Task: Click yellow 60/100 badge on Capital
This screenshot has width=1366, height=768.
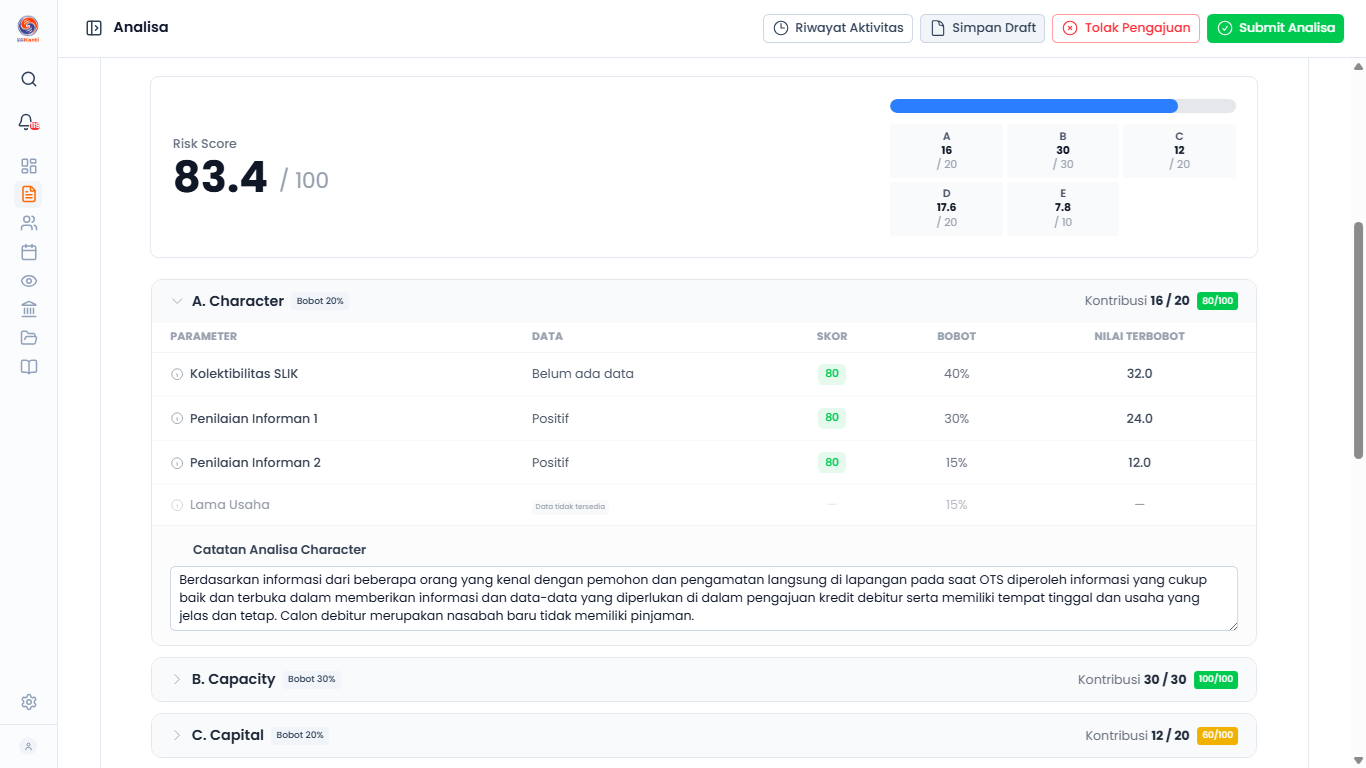Action: pyautogui.click(x=1217, y=735)
